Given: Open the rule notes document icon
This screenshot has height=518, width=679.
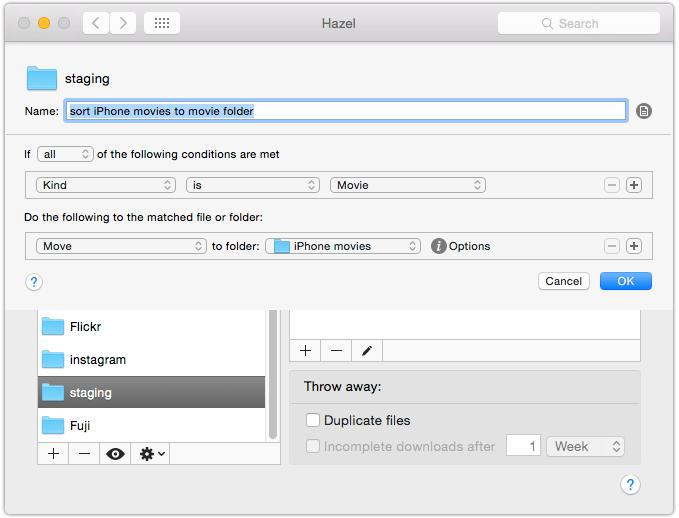Looking at the screenshot, I should (x=643, y=111).
